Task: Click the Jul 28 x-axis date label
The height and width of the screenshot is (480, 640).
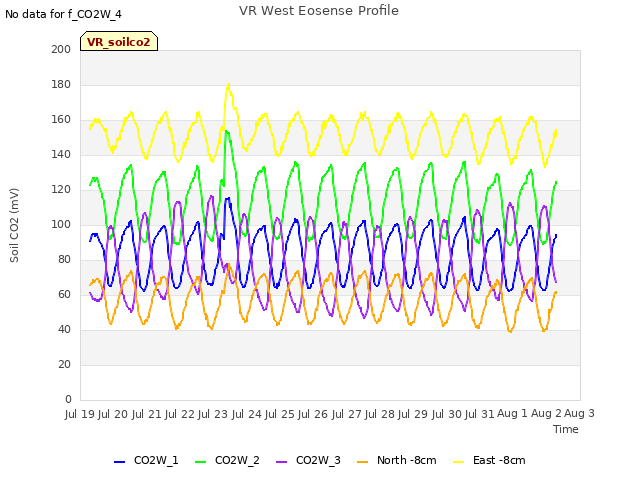Action: [379, 414]
